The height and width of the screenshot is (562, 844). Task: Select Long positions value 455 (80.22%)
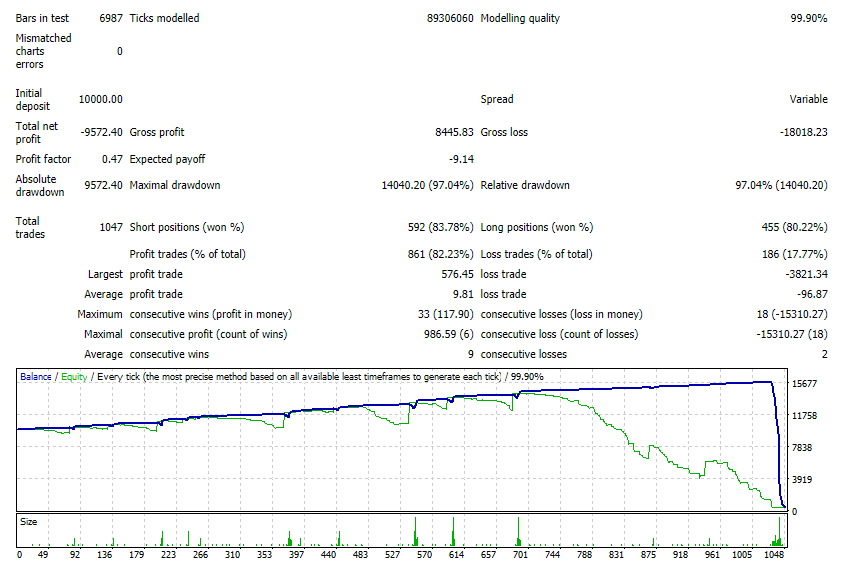tap(794, 227)
